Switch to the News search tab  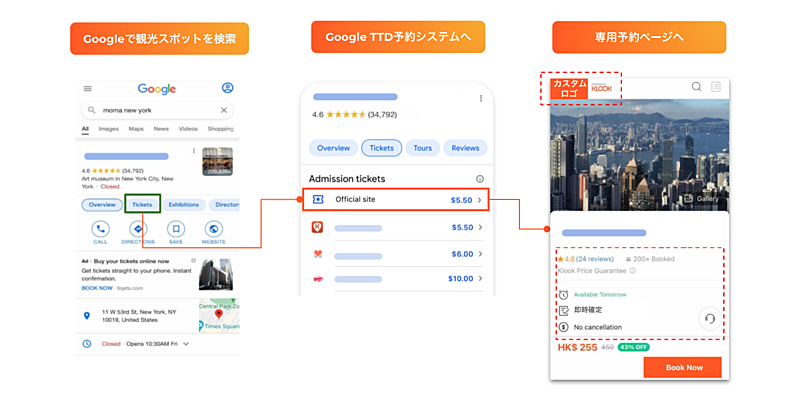pos(161,129)
